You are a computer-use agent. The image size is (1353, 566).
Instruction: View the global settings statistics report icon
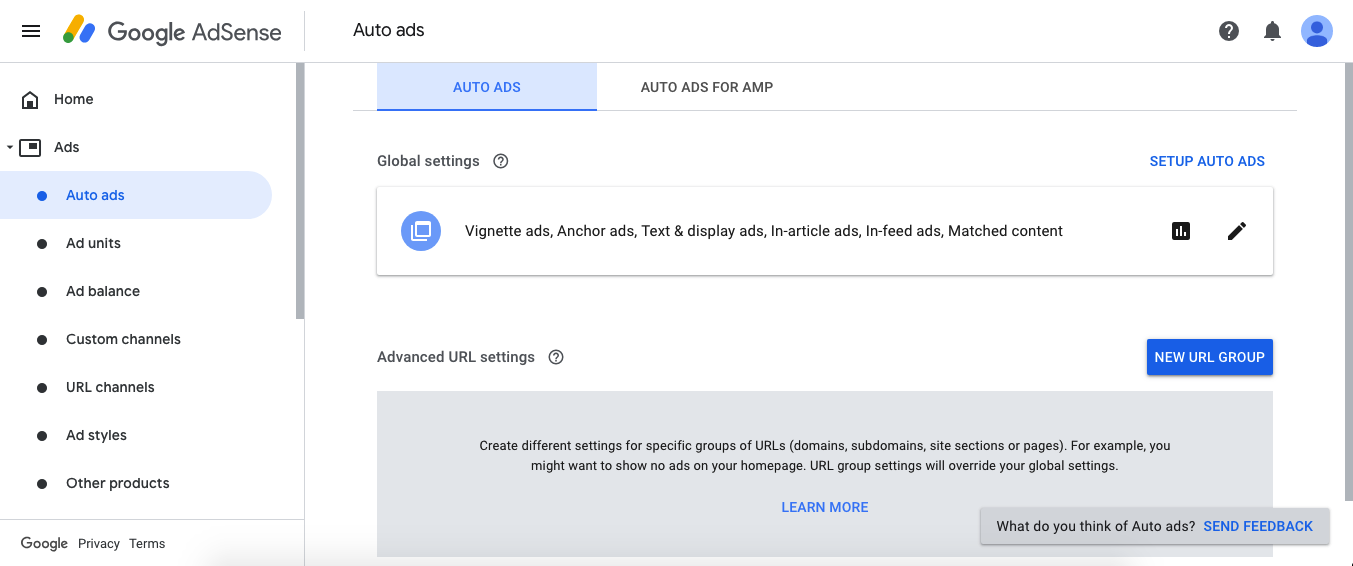[x=1181, y=231]
